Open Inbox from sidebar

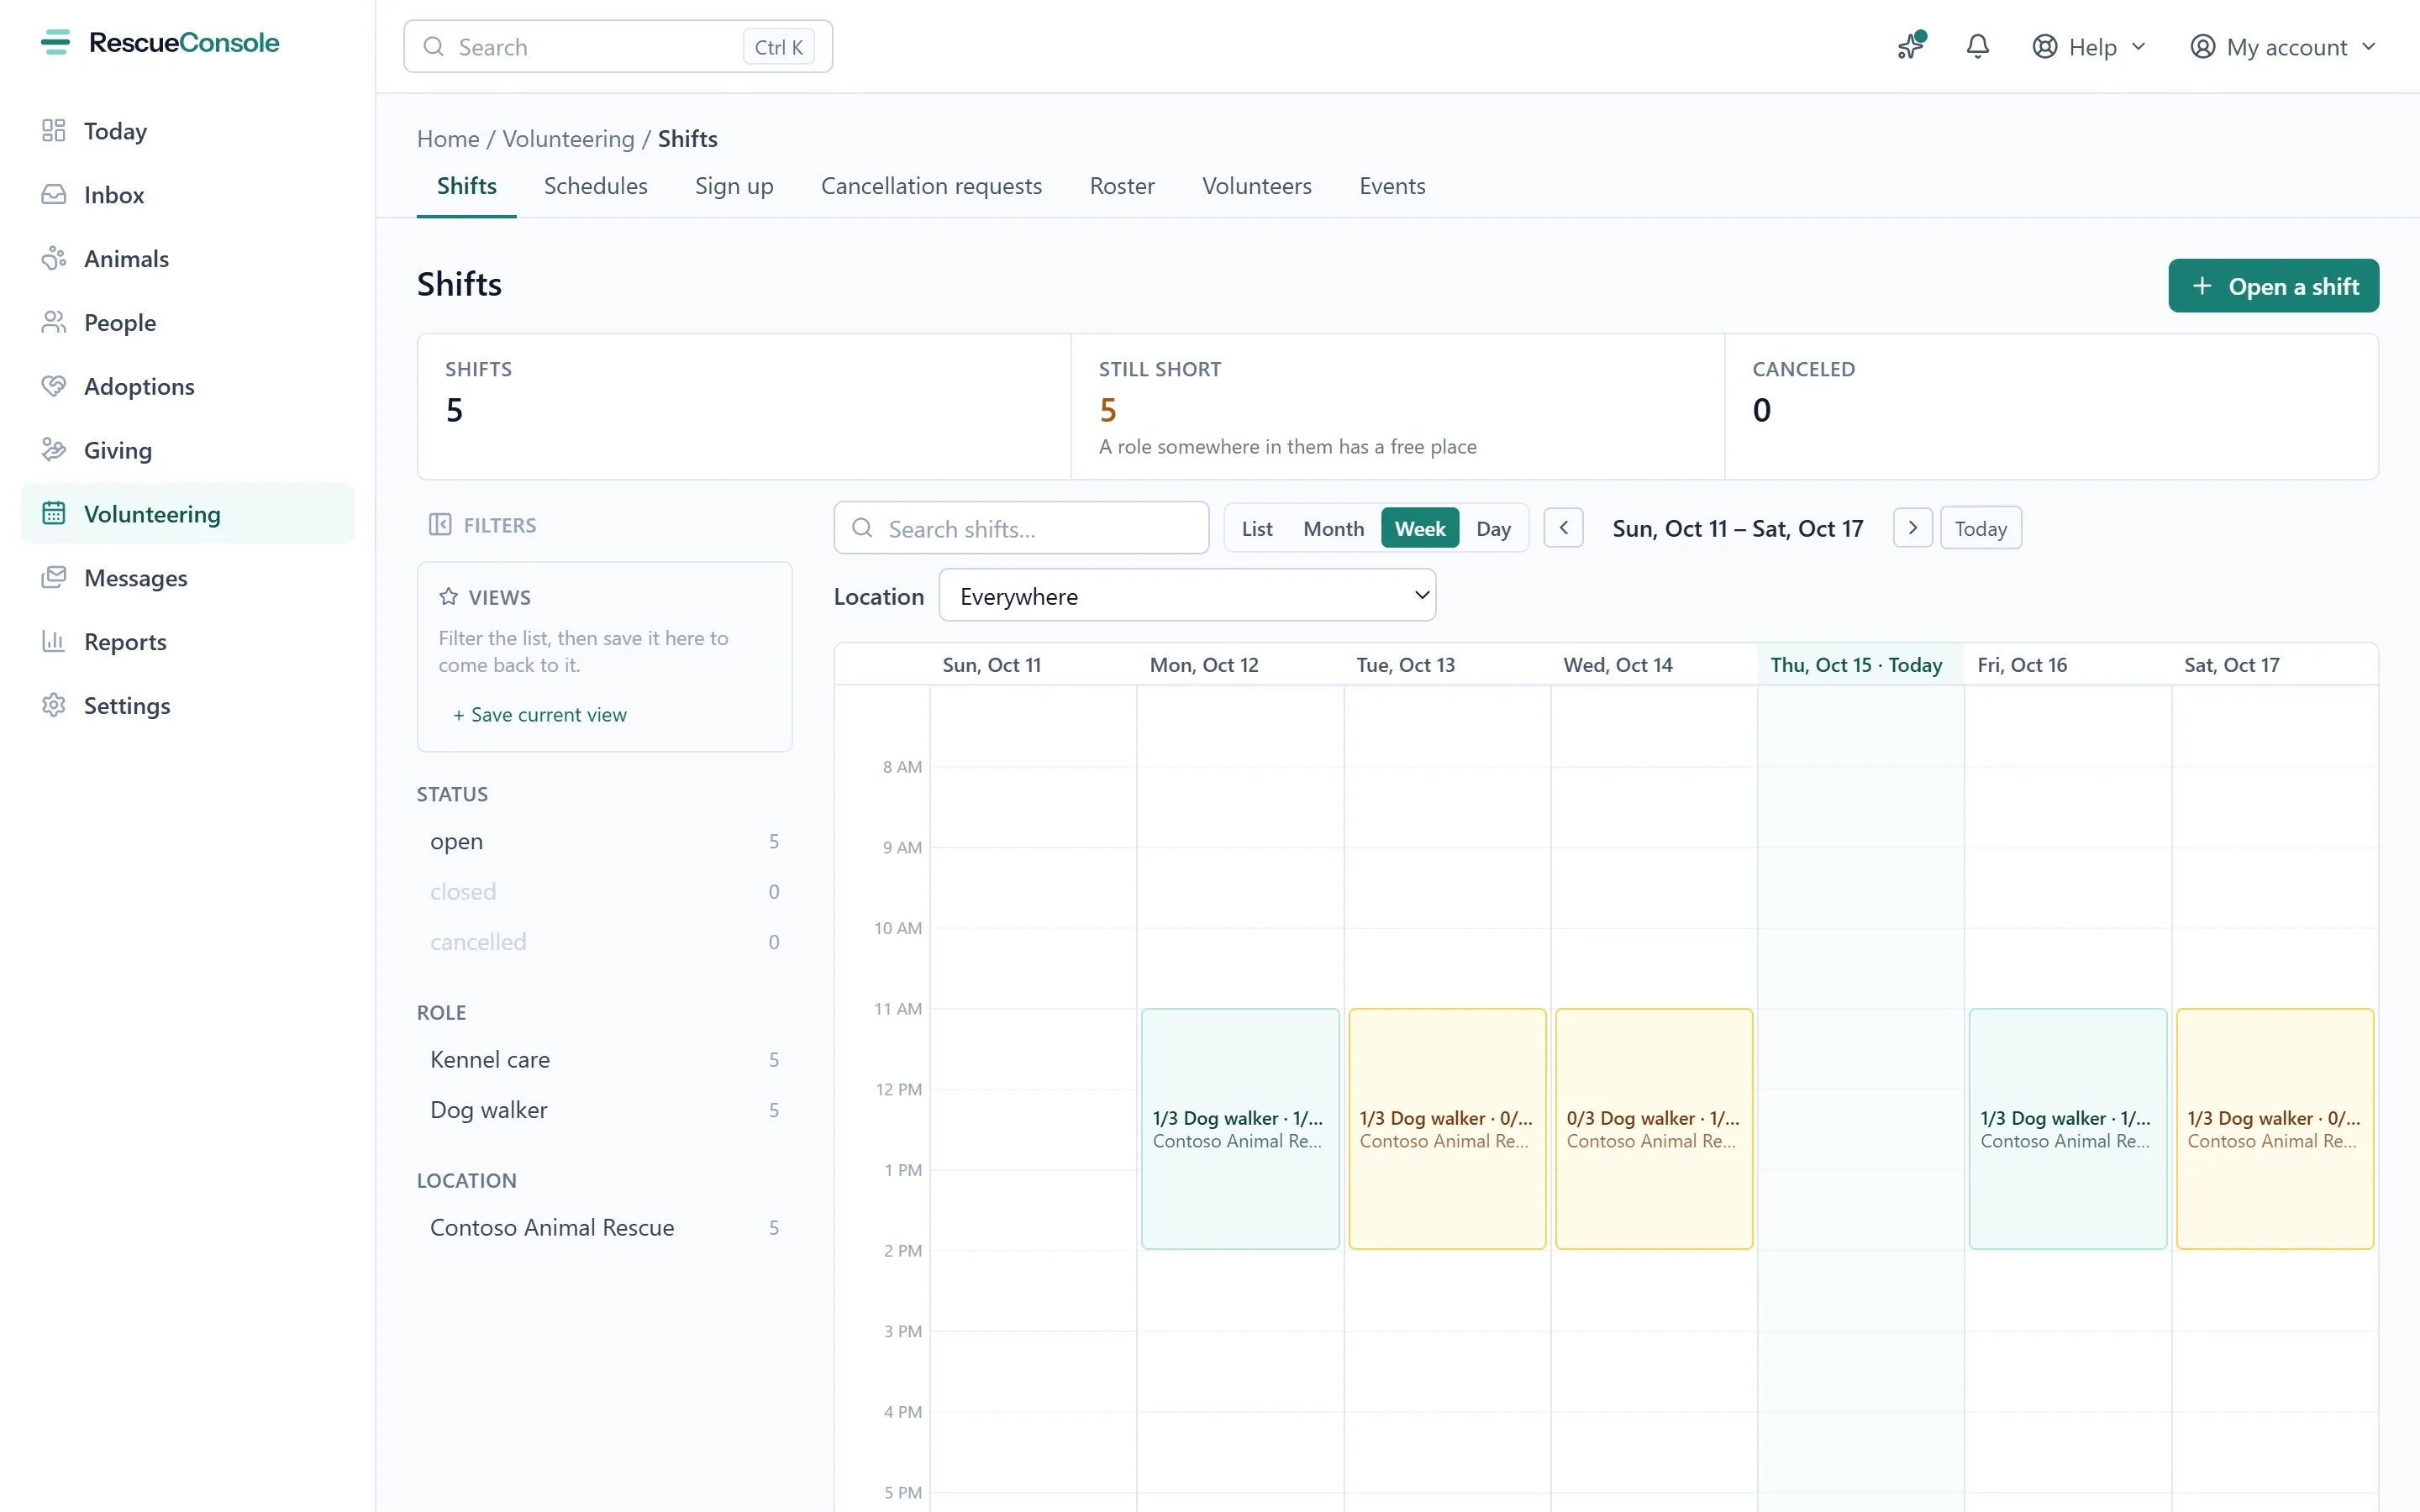pyautogui.click(x=187, y=195)
